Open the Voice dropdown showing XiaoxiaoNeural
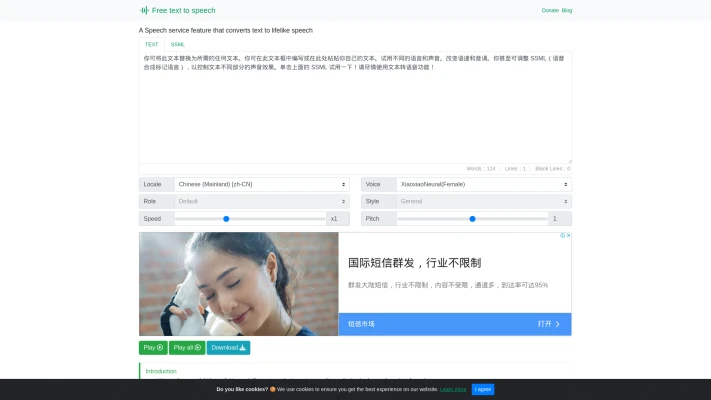Screen dimensions: 711x400 [x=484, y=184]
